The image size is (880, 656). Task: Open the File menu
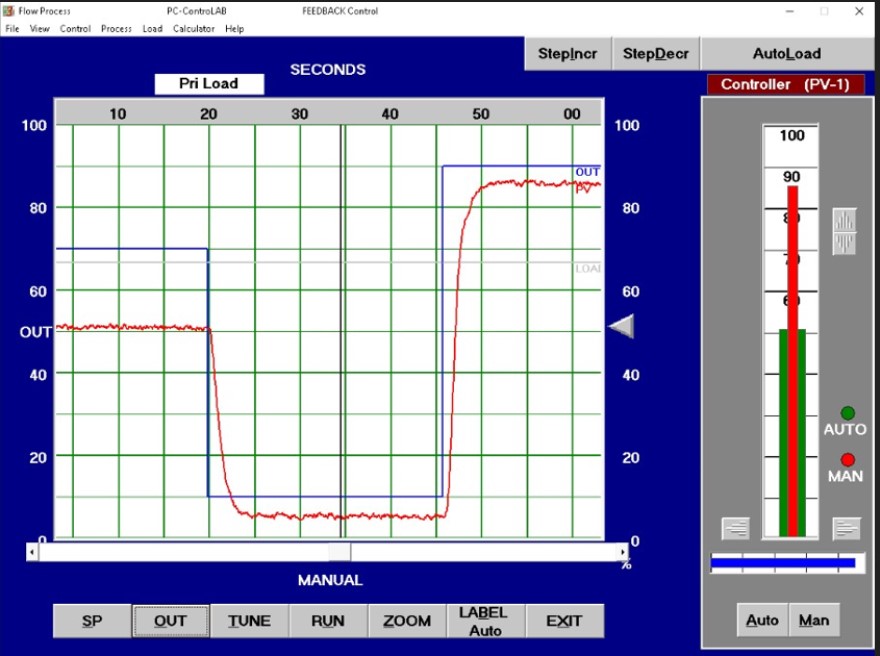(12, 29)
